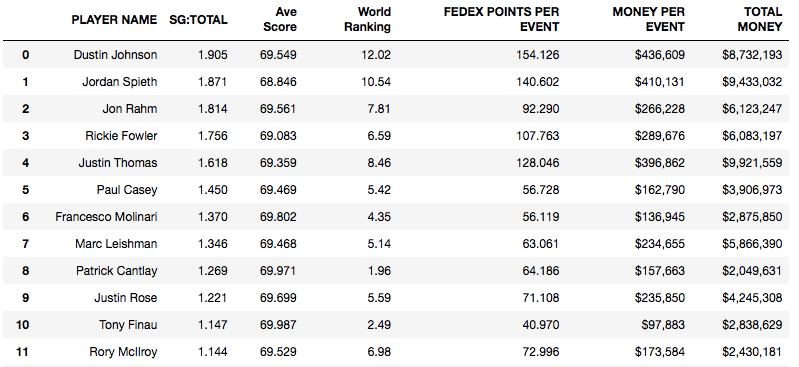Click Patrick Cantlay's FedEx points 64.186
The image size is (799, 367).
(x=541, y=271)
